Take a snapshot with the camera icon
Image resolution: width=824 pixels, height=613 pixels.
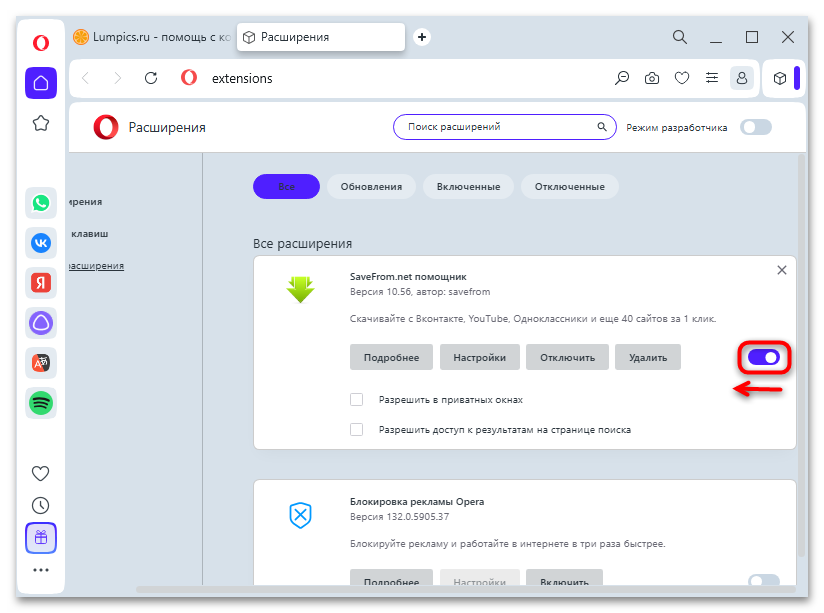[x=652, y=78]
